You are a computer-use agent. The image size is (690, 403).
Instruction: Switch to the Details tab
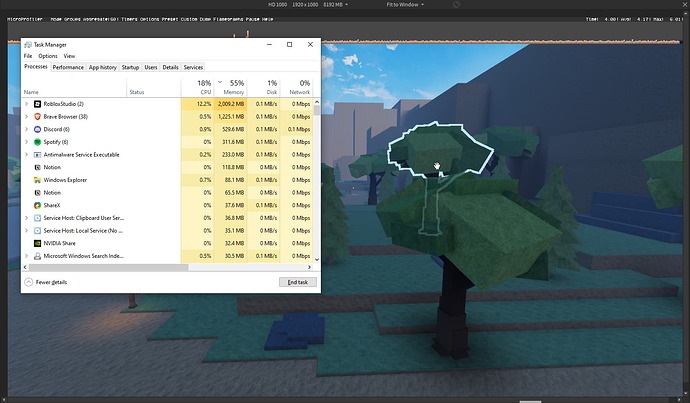click(x=170, y=67)
